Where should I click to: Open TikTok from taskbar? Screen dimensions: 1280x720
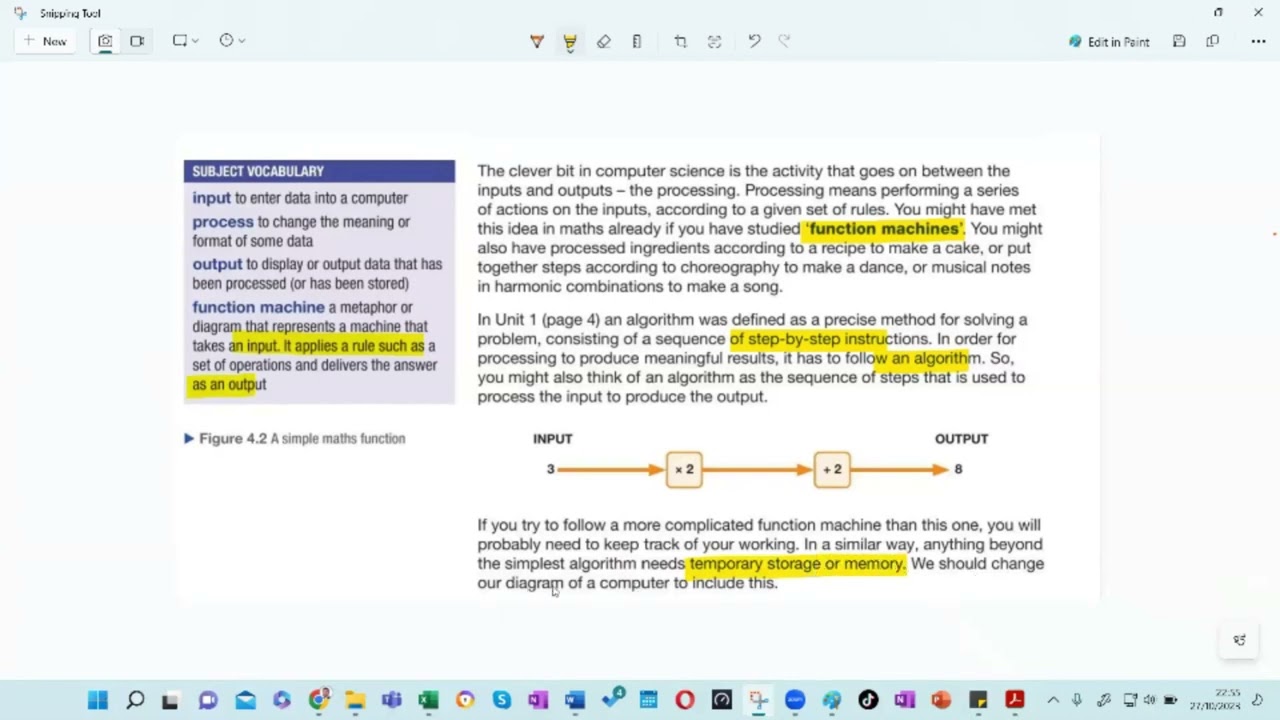click(868, 700)
